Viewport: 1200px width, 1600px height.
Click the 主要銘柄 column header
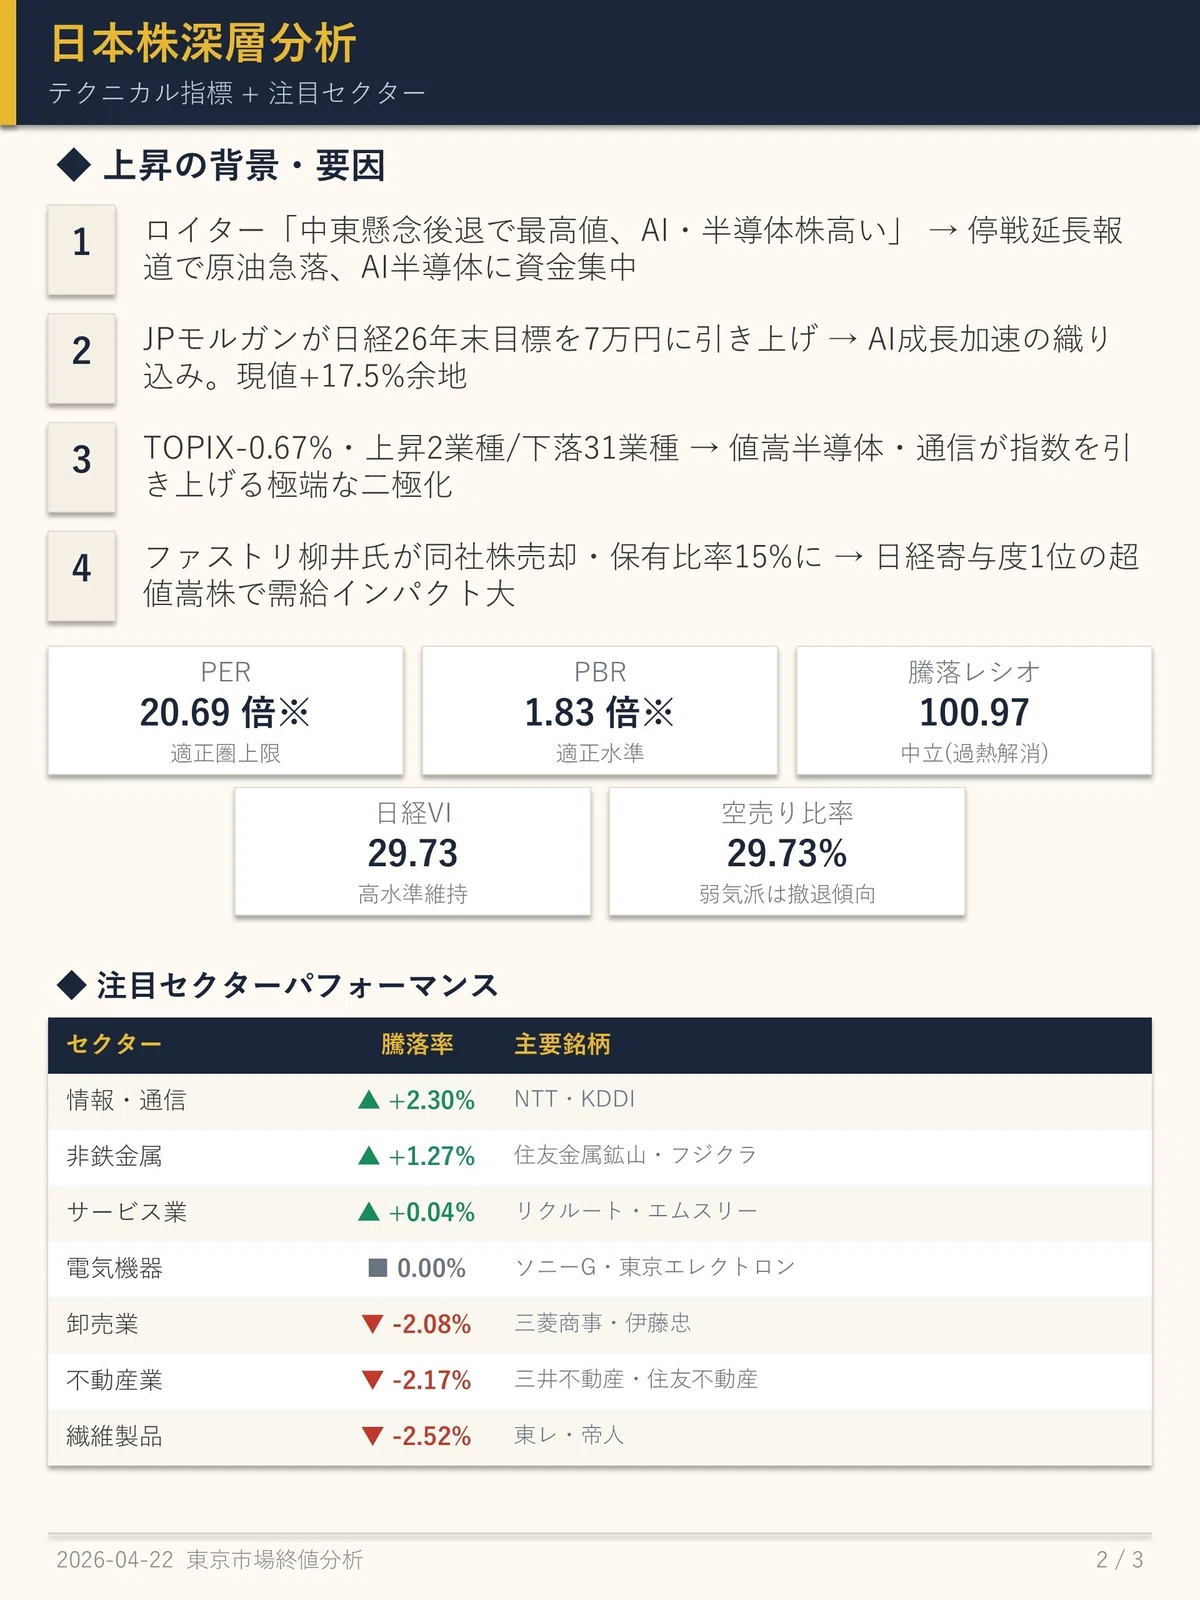[562, 1044]
